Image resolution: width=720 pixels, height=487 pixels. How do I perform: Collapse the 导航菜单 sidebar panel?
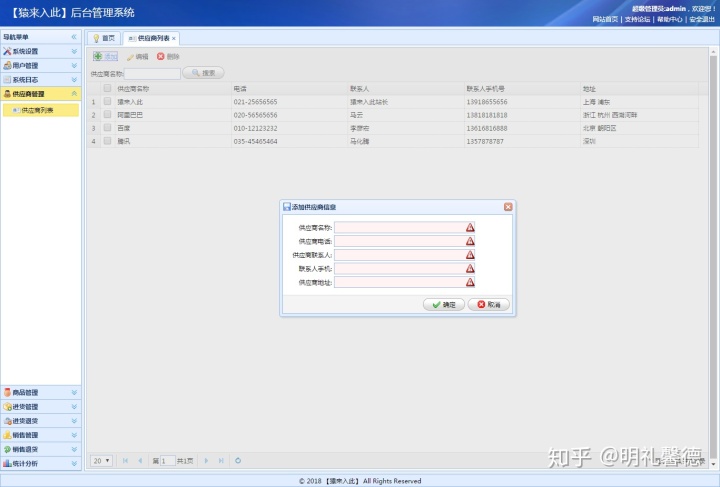74,37
